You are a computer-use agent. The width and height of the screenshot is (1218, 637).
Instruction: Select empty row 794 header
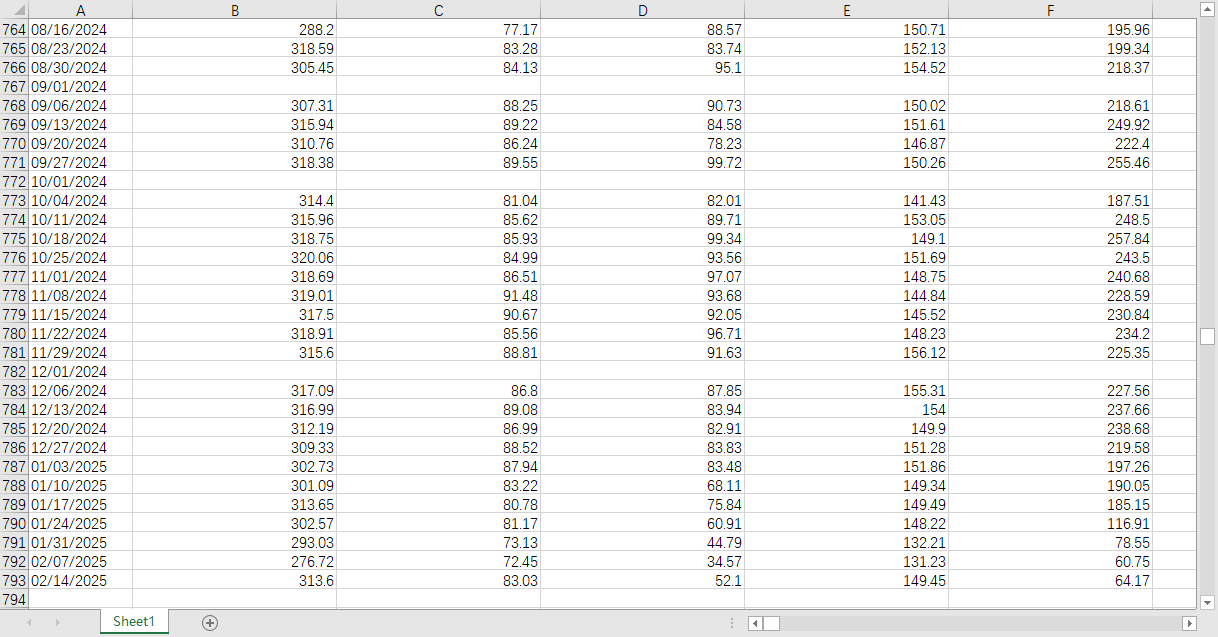click(x=14, y=600)
